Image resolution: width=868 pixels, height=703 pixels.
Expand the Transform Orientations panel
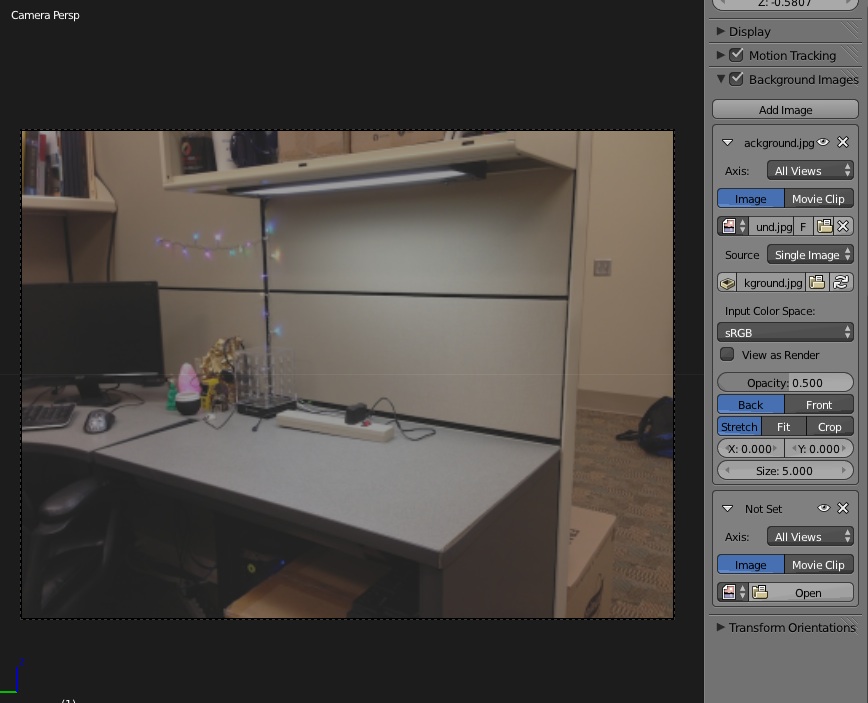[785, 628]
